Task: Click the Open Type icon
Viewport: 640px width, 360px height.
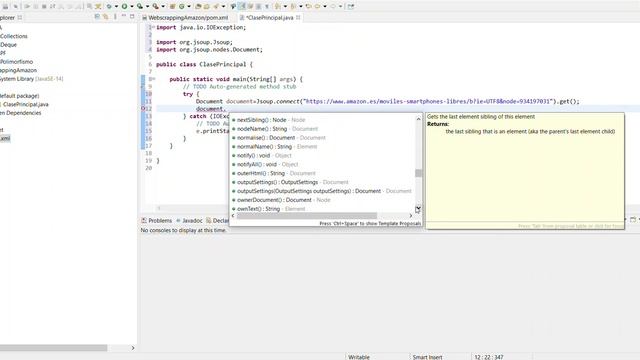Action: pos(198,7)
